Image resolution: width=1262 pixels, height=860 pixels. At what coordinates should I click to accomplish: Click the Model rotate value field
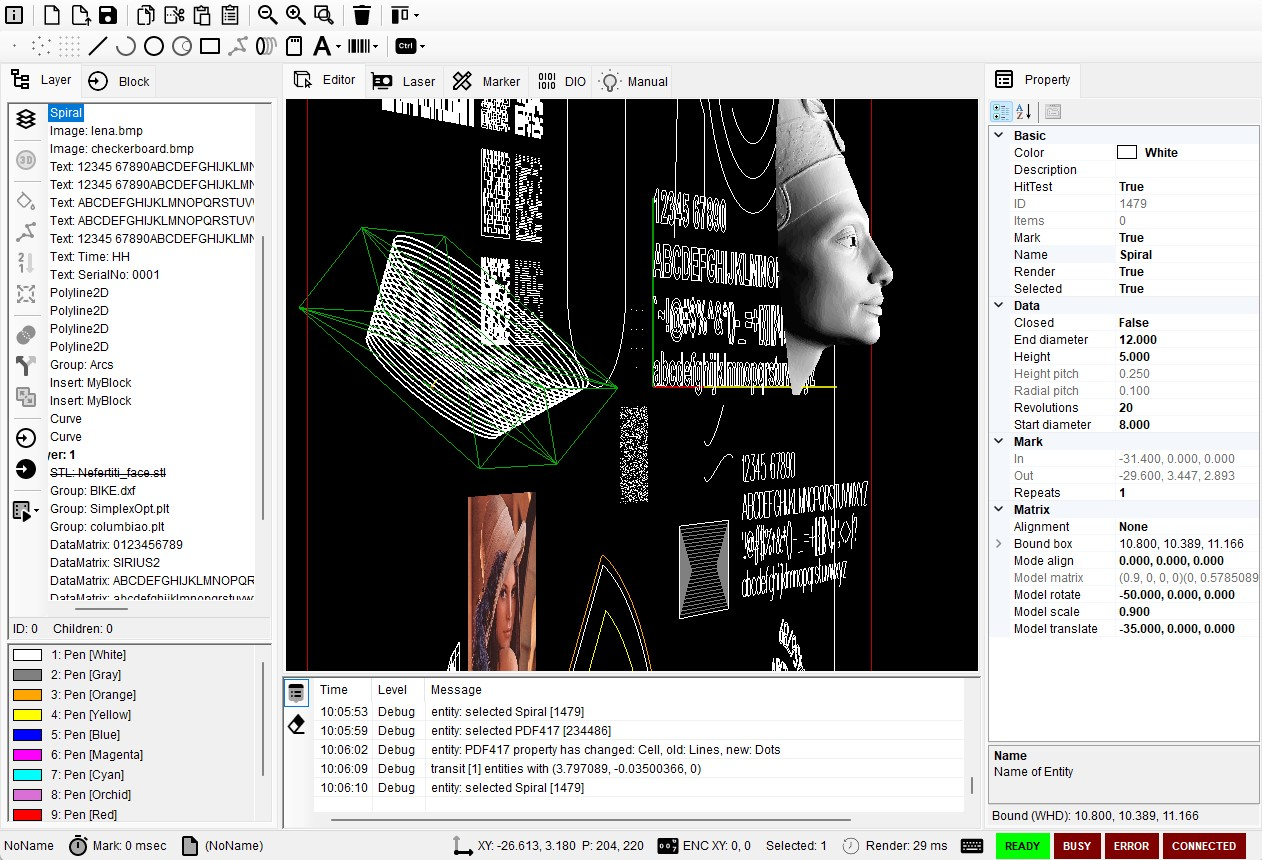[x=1186, y=595]
